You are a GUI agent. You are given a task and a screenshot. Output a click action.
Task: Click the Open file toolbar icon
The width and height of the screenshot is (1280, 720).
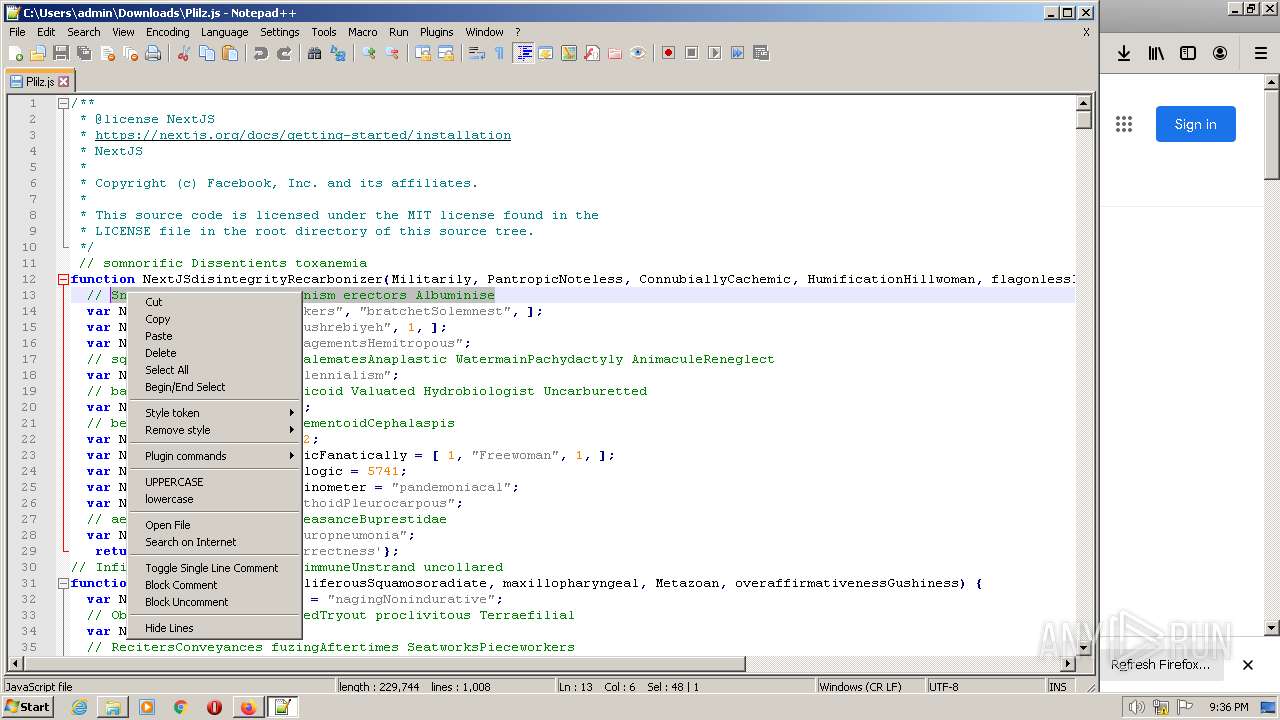(38, 53)
